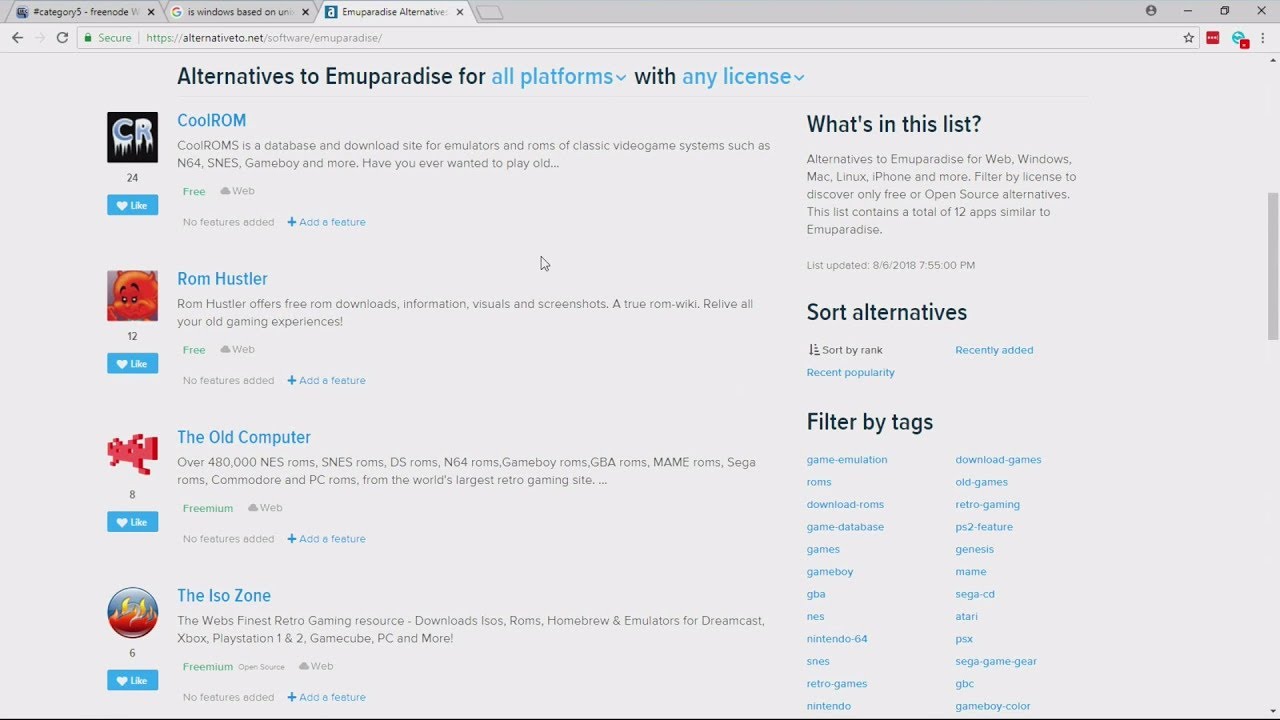Viewport: 1280px width, 720px height.
Task: Sort alternatives by rank
Action: coord(846,350)
